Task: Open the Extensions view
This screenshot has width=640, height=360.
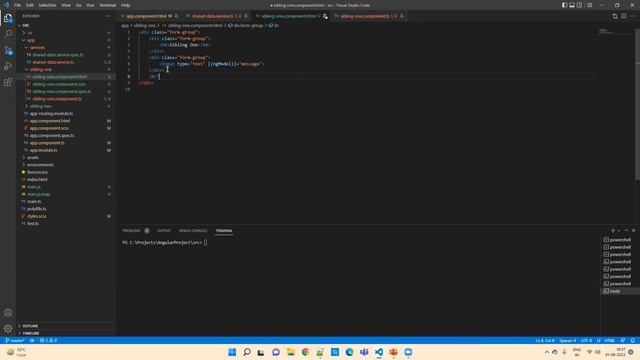Action: point(8,82)
